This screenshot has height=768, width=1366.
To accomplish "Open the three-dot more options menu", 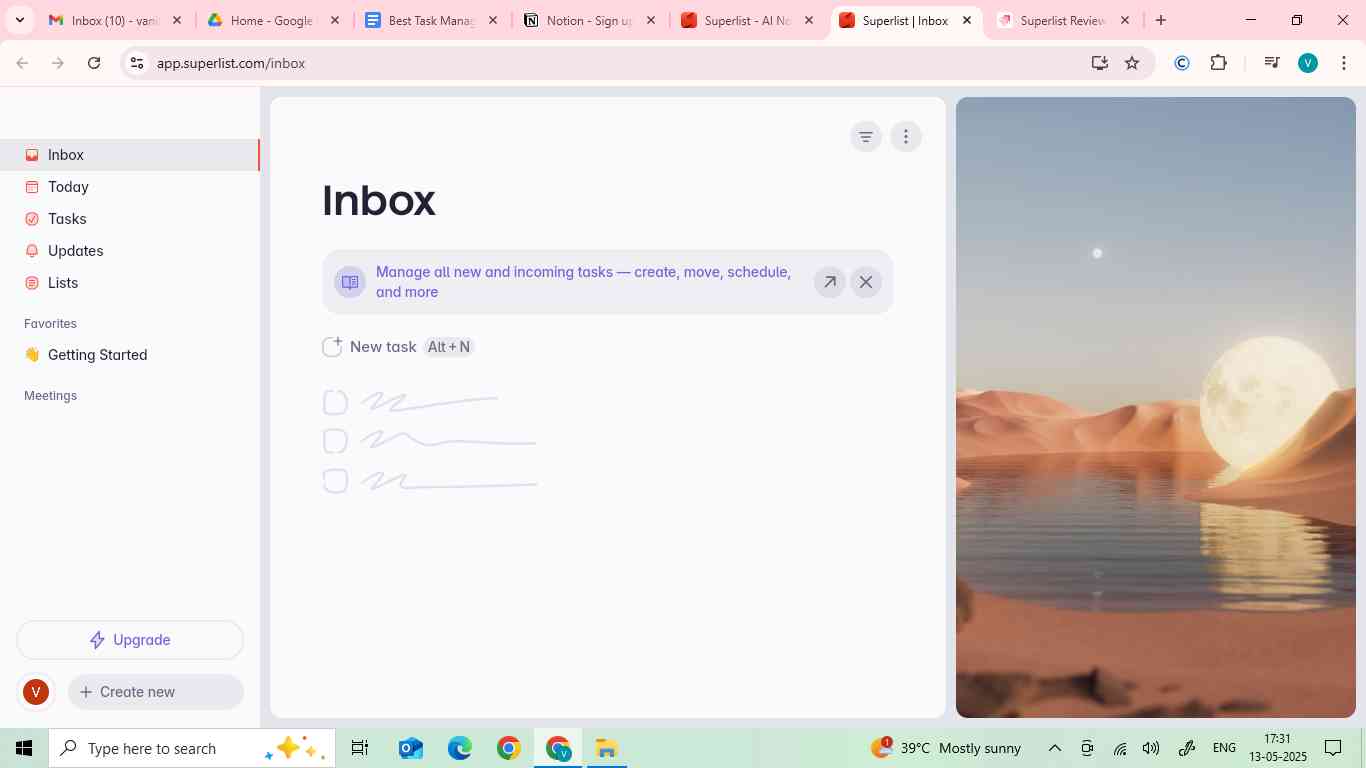I will click(906, 137).
